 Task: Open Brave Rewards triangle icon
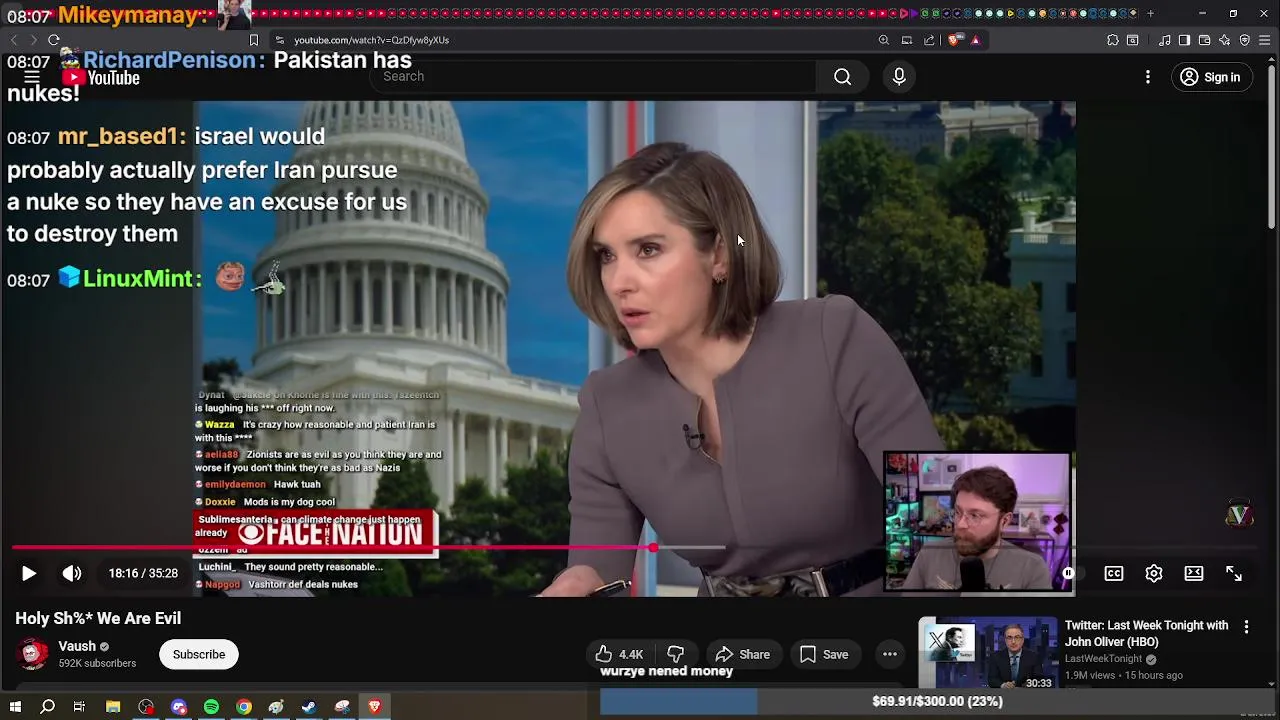975,40
